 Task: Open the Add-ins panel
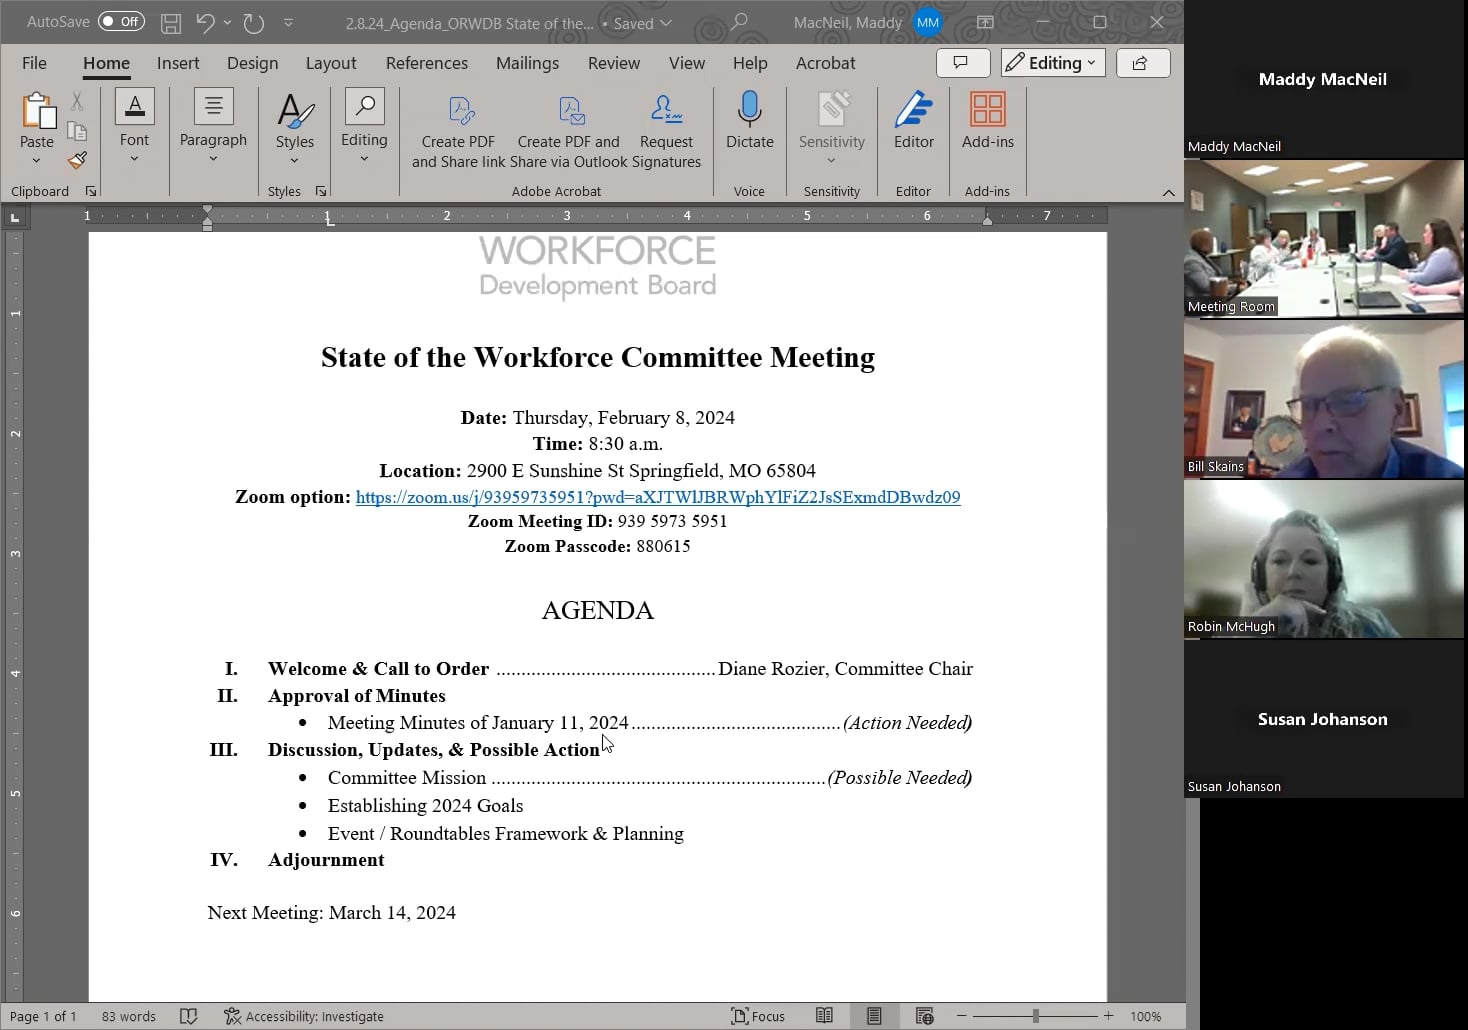(x=987, y=125)
